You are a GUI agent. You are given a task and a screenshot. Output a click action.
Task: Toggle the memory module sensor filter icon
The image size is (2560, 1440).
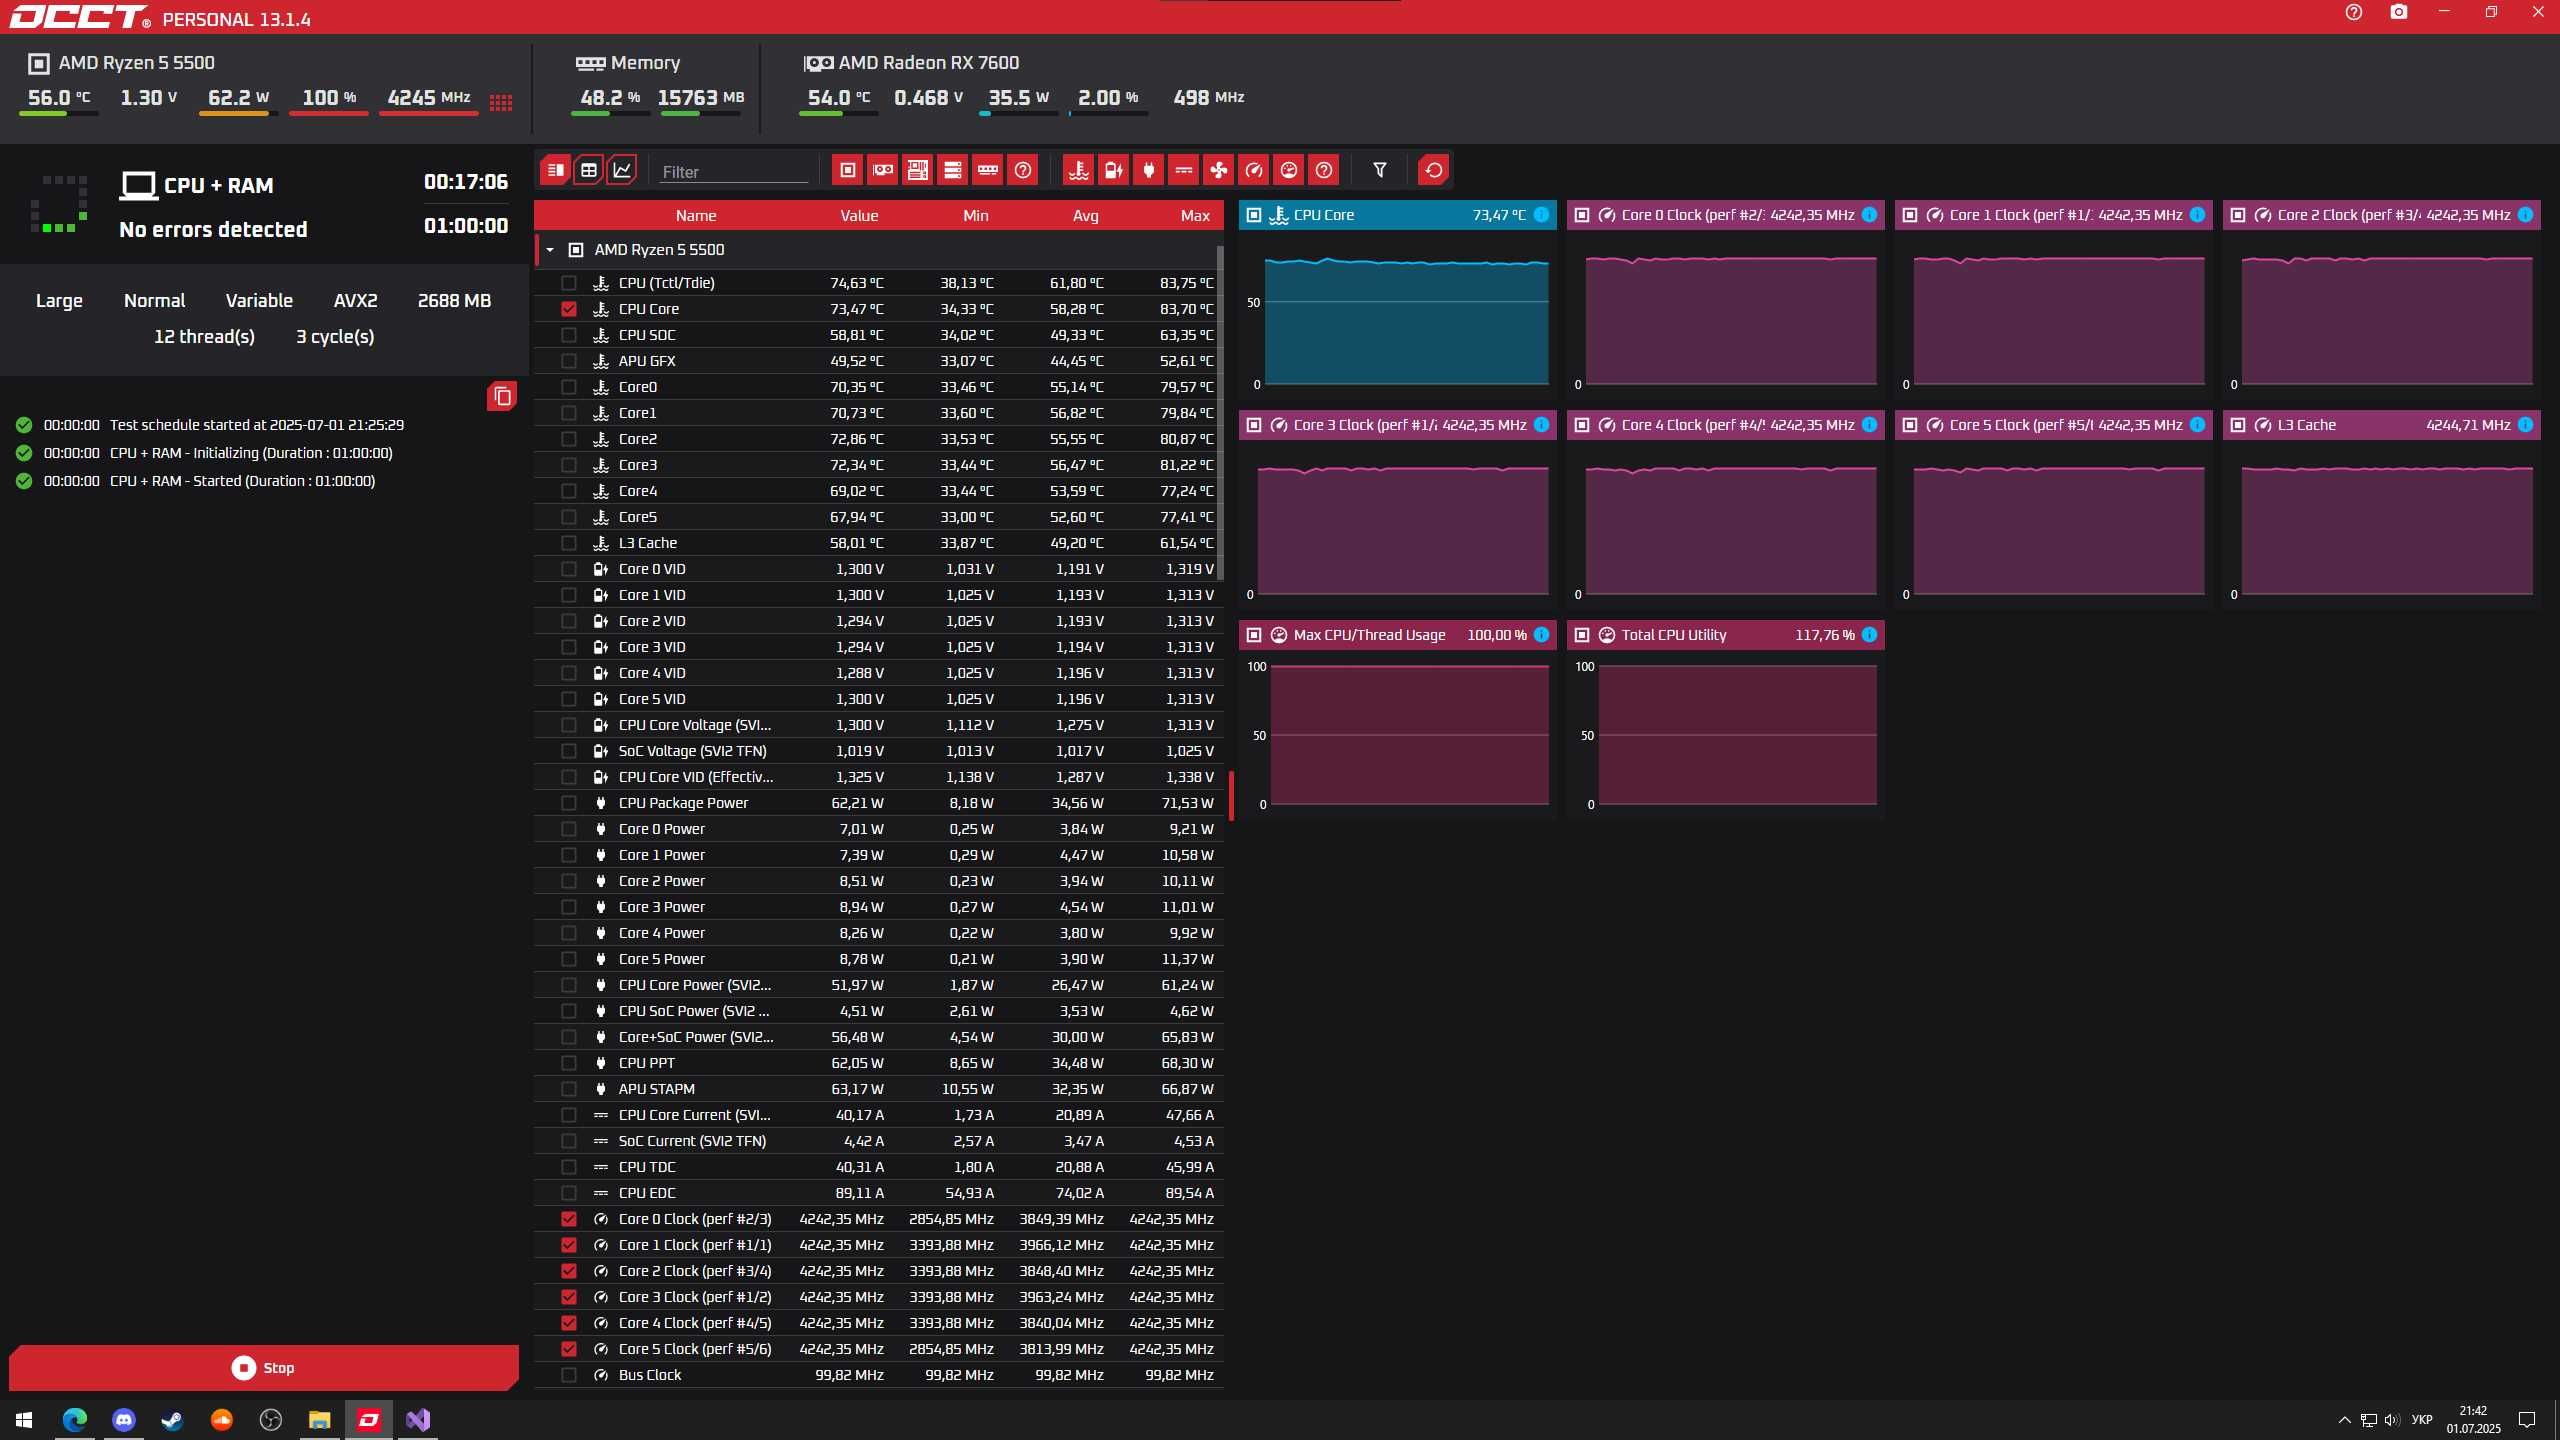point(988,170)
